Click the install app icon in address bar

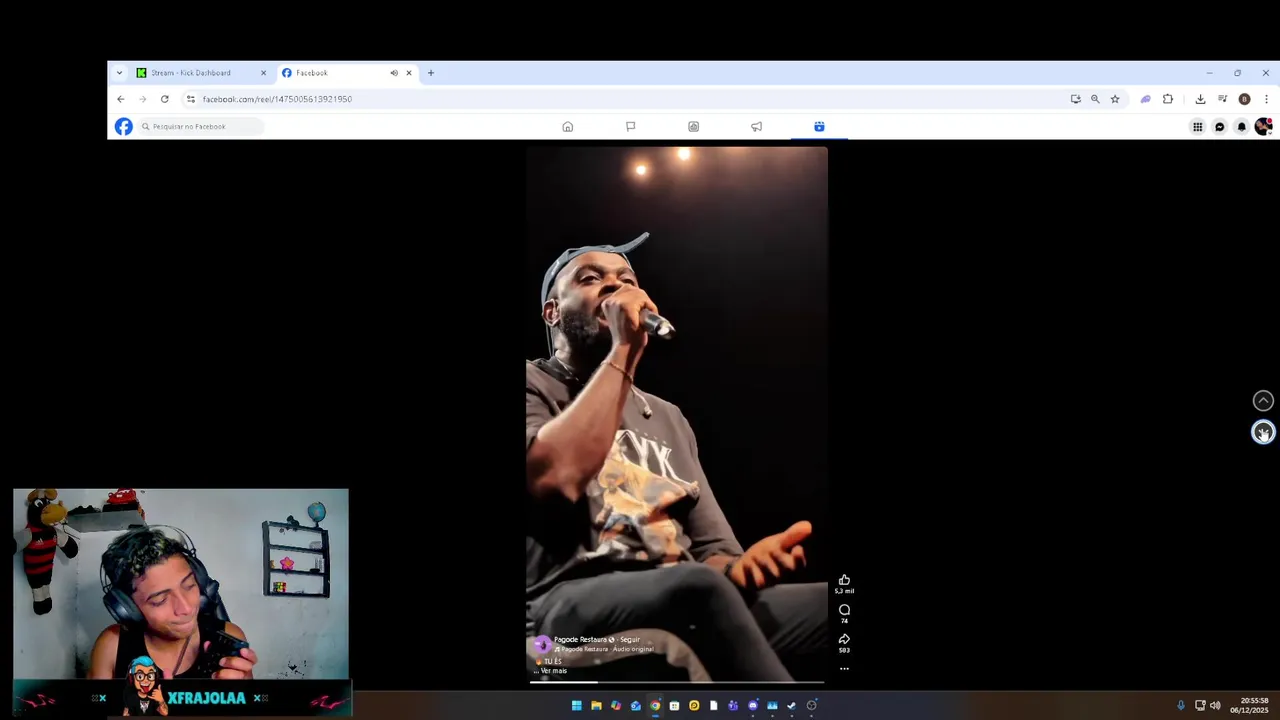pyautogui.click(x=1075, y=99)
